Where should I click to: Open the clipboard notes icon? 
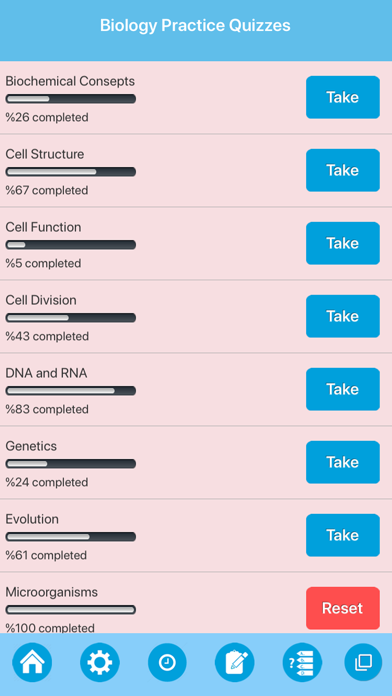tap(234, 662)
